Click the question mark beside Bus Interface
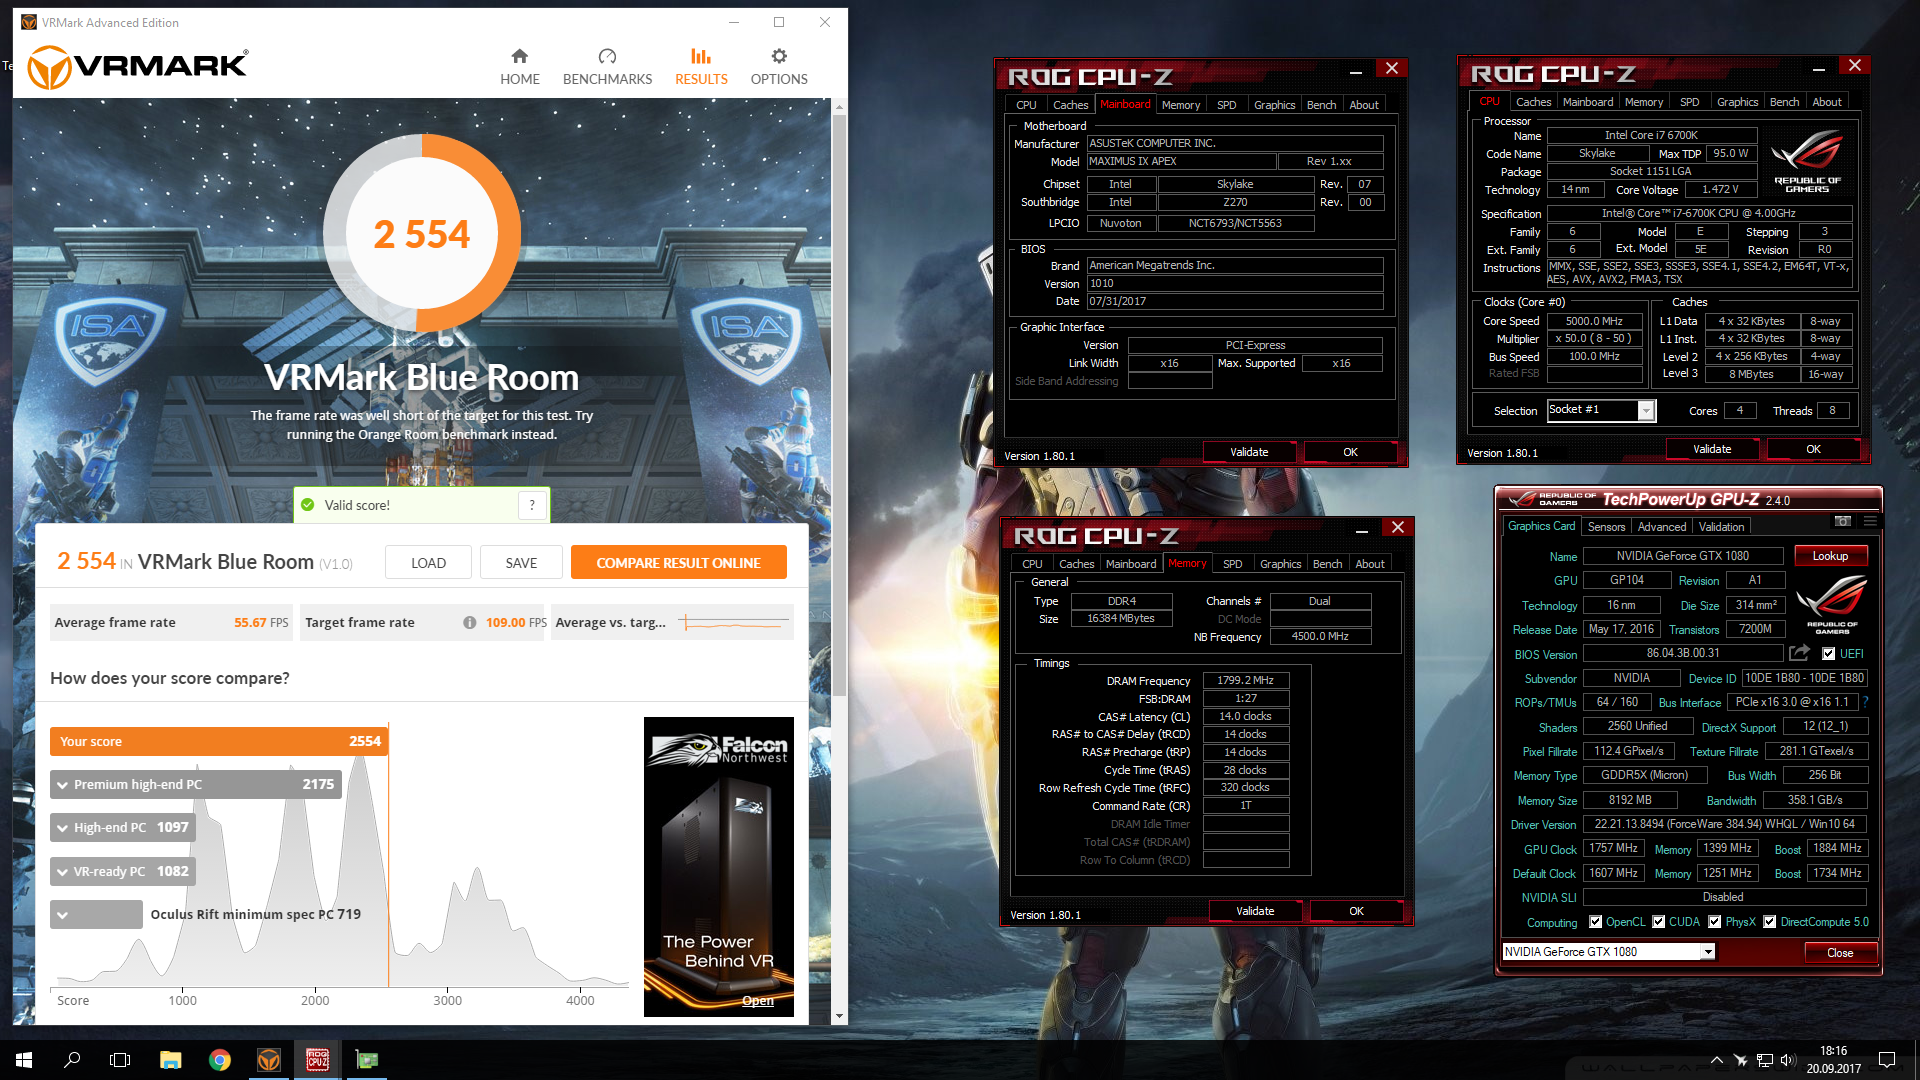Image resolution: width=1920 pixels, height=1080 pixels. [1866, 702]
